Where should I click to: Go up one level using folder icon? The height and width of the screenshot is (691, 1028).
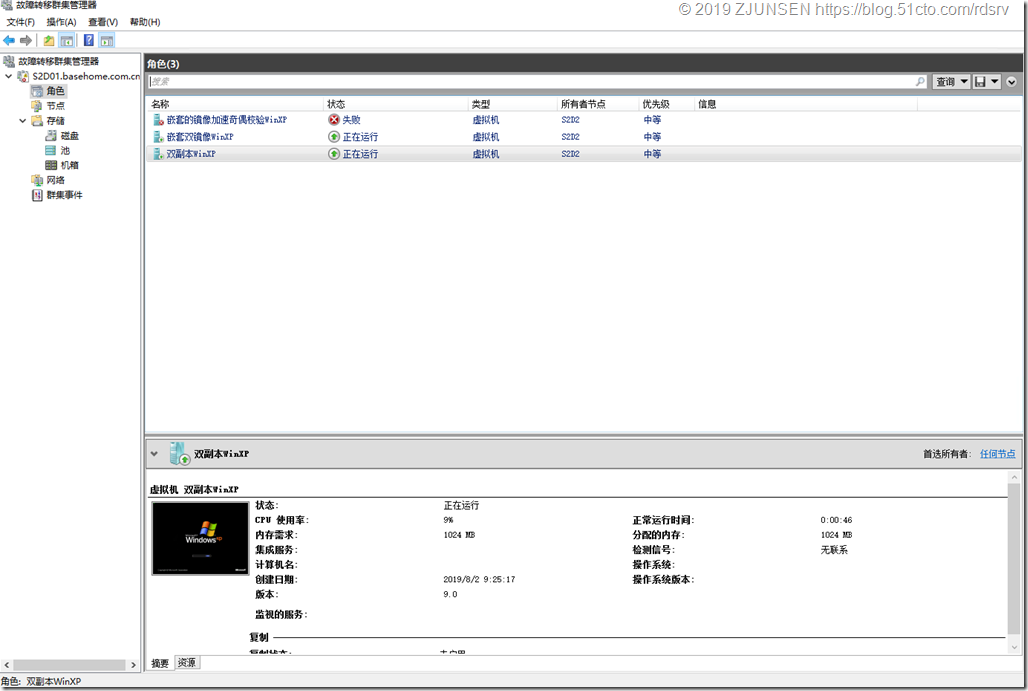click(49, 41)
